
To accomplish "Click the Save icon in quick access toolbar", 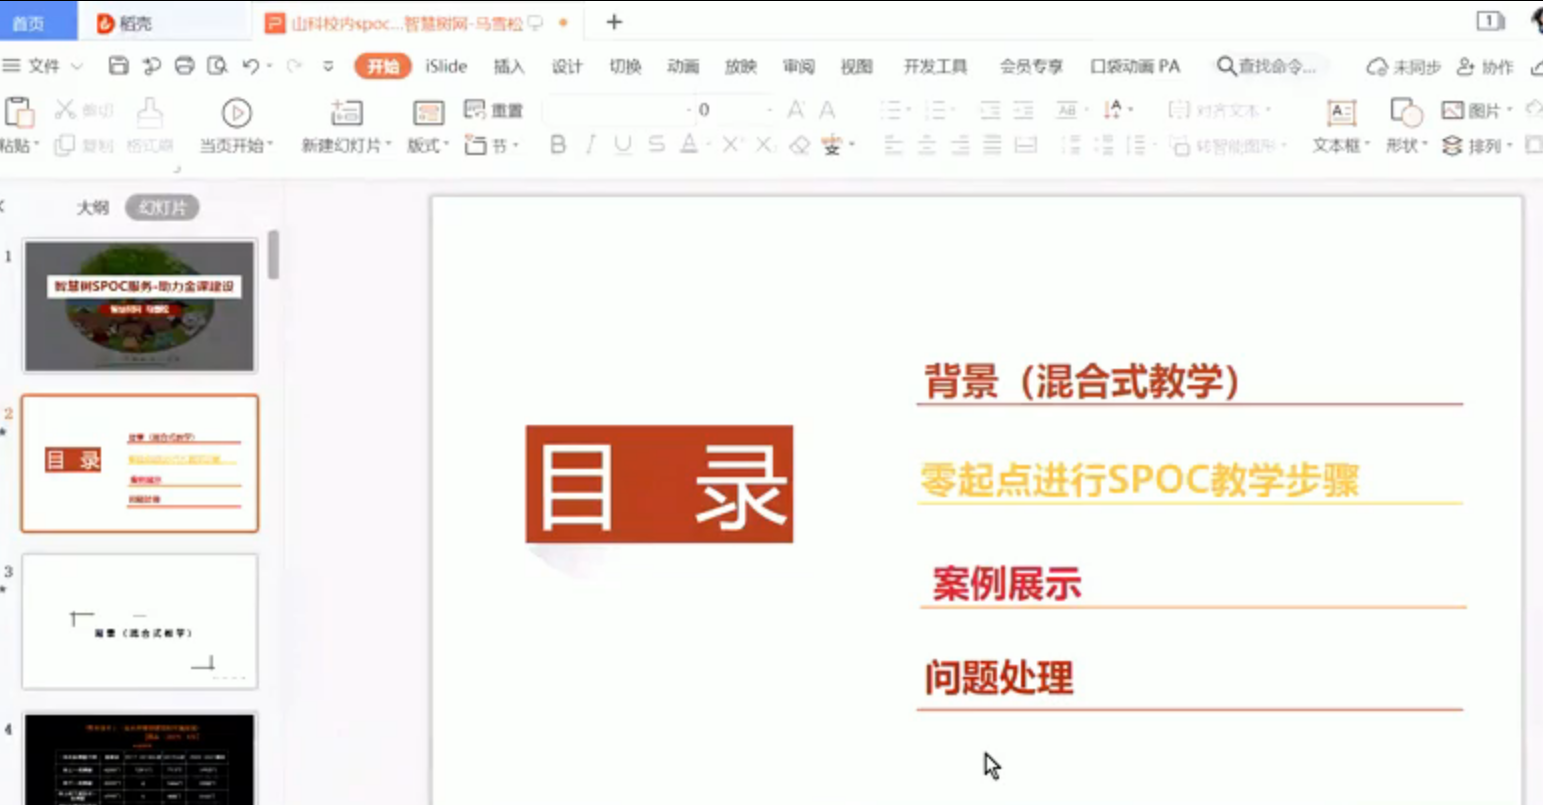I will [x=119, y=66].
